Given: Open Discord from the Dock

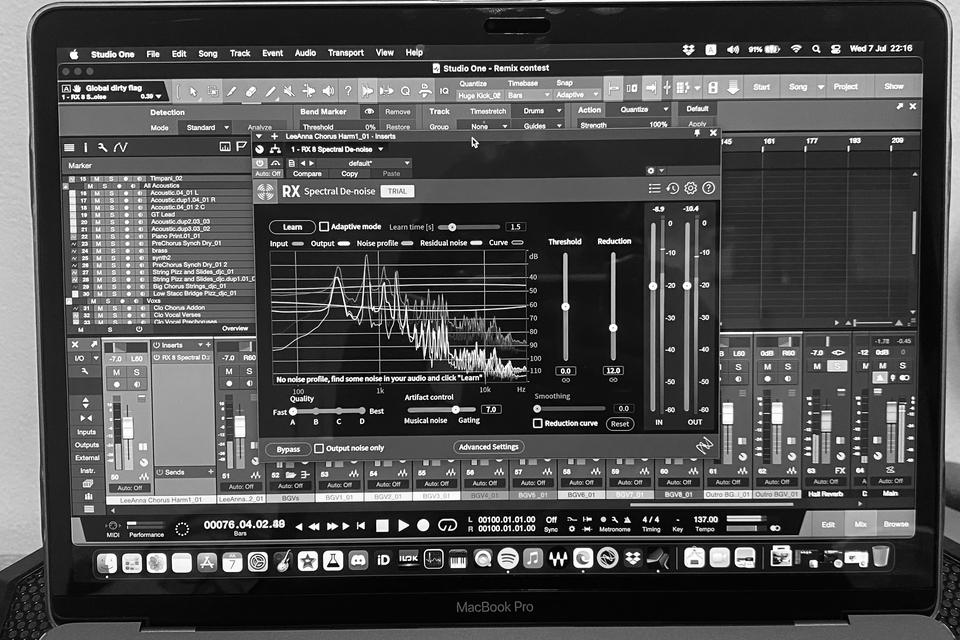Looking at the screenshot, I should click(x=358, y=560).
